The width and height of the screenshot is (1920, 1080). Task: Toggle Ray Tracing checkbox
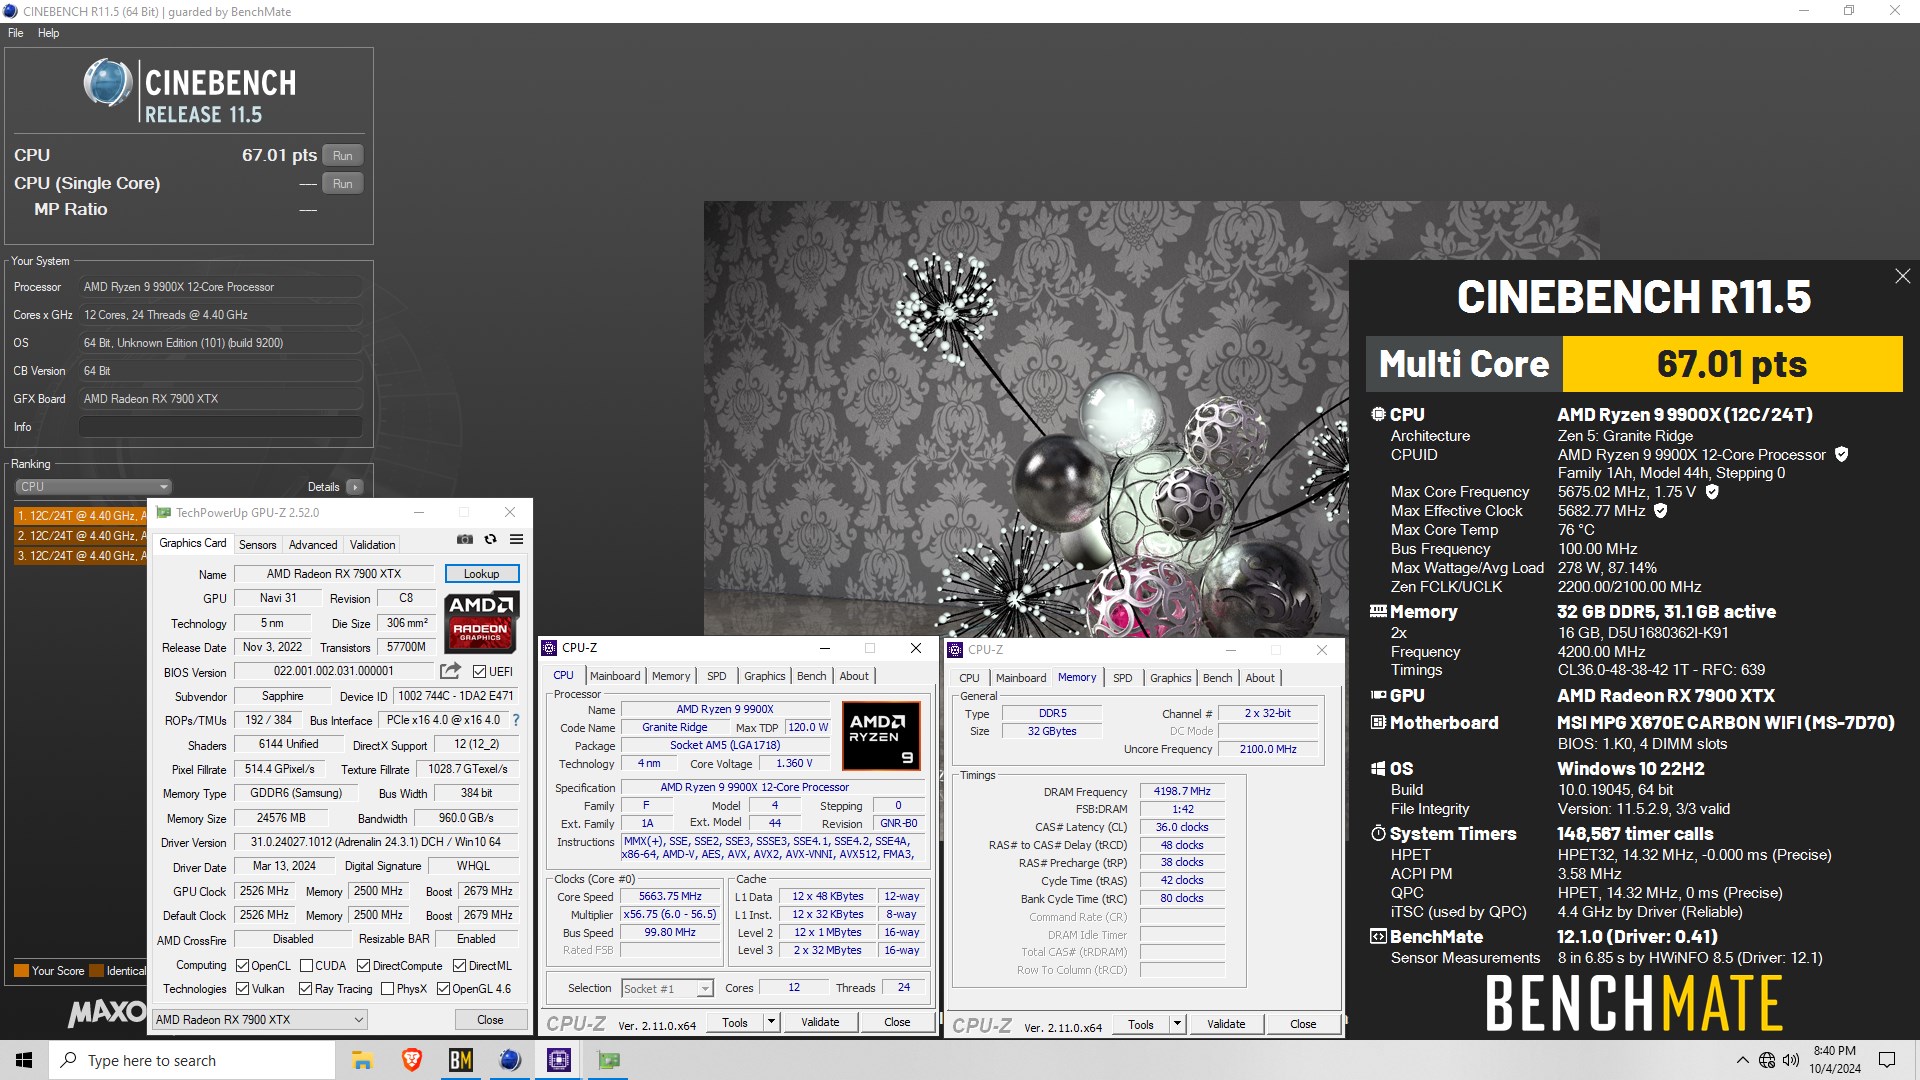pos(305,989)
